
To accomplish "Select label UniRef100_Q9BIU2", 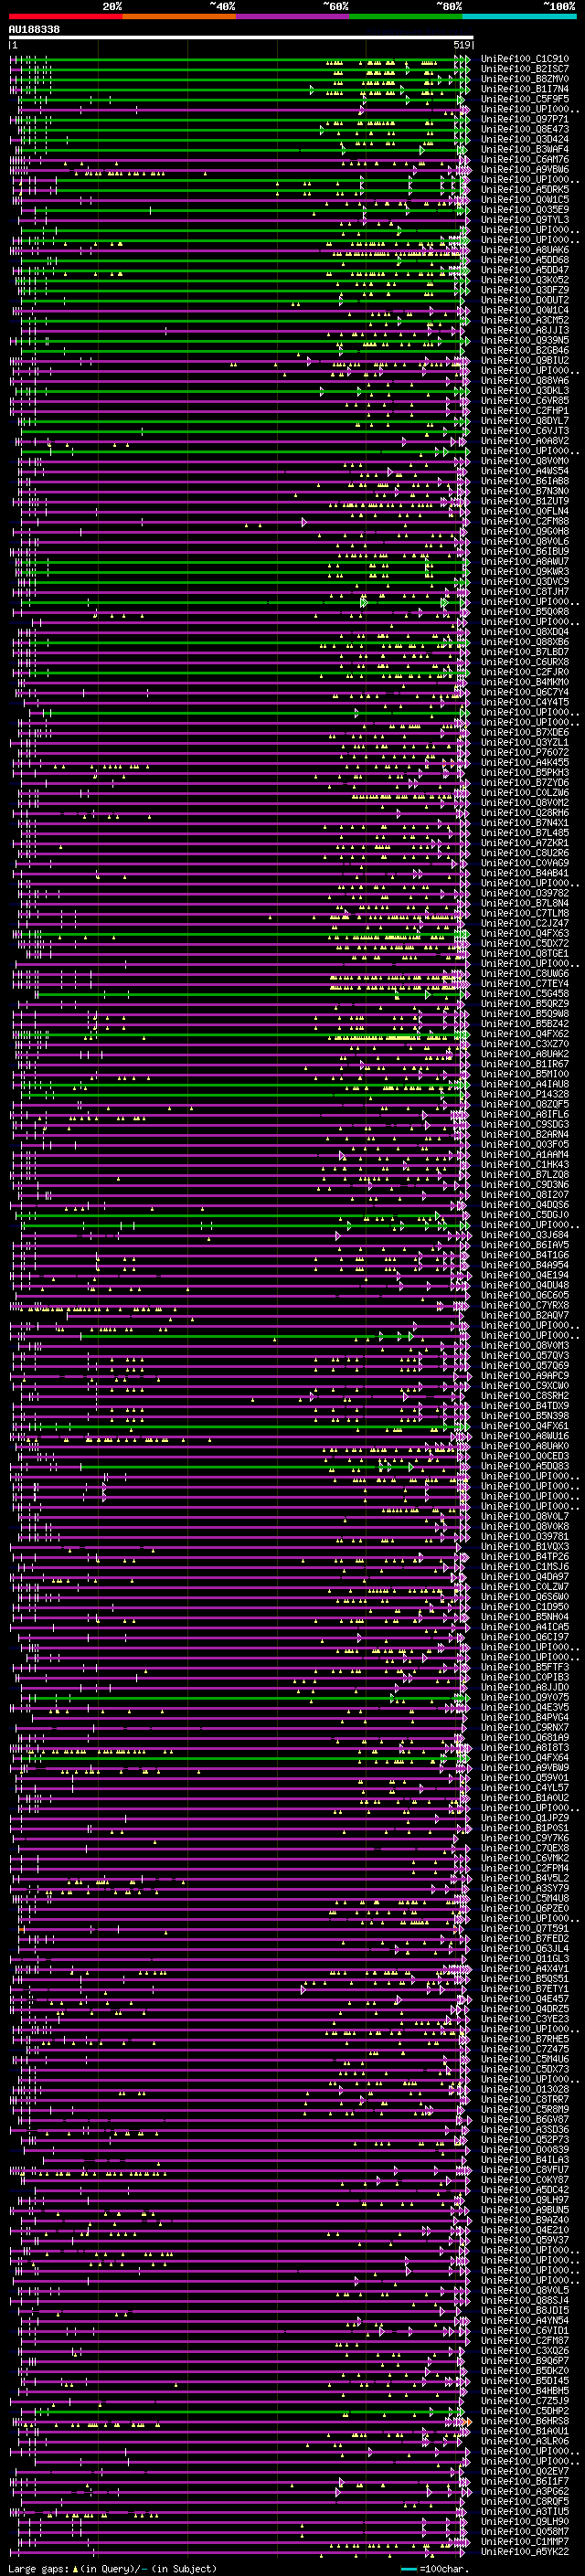I will [525, 360].
